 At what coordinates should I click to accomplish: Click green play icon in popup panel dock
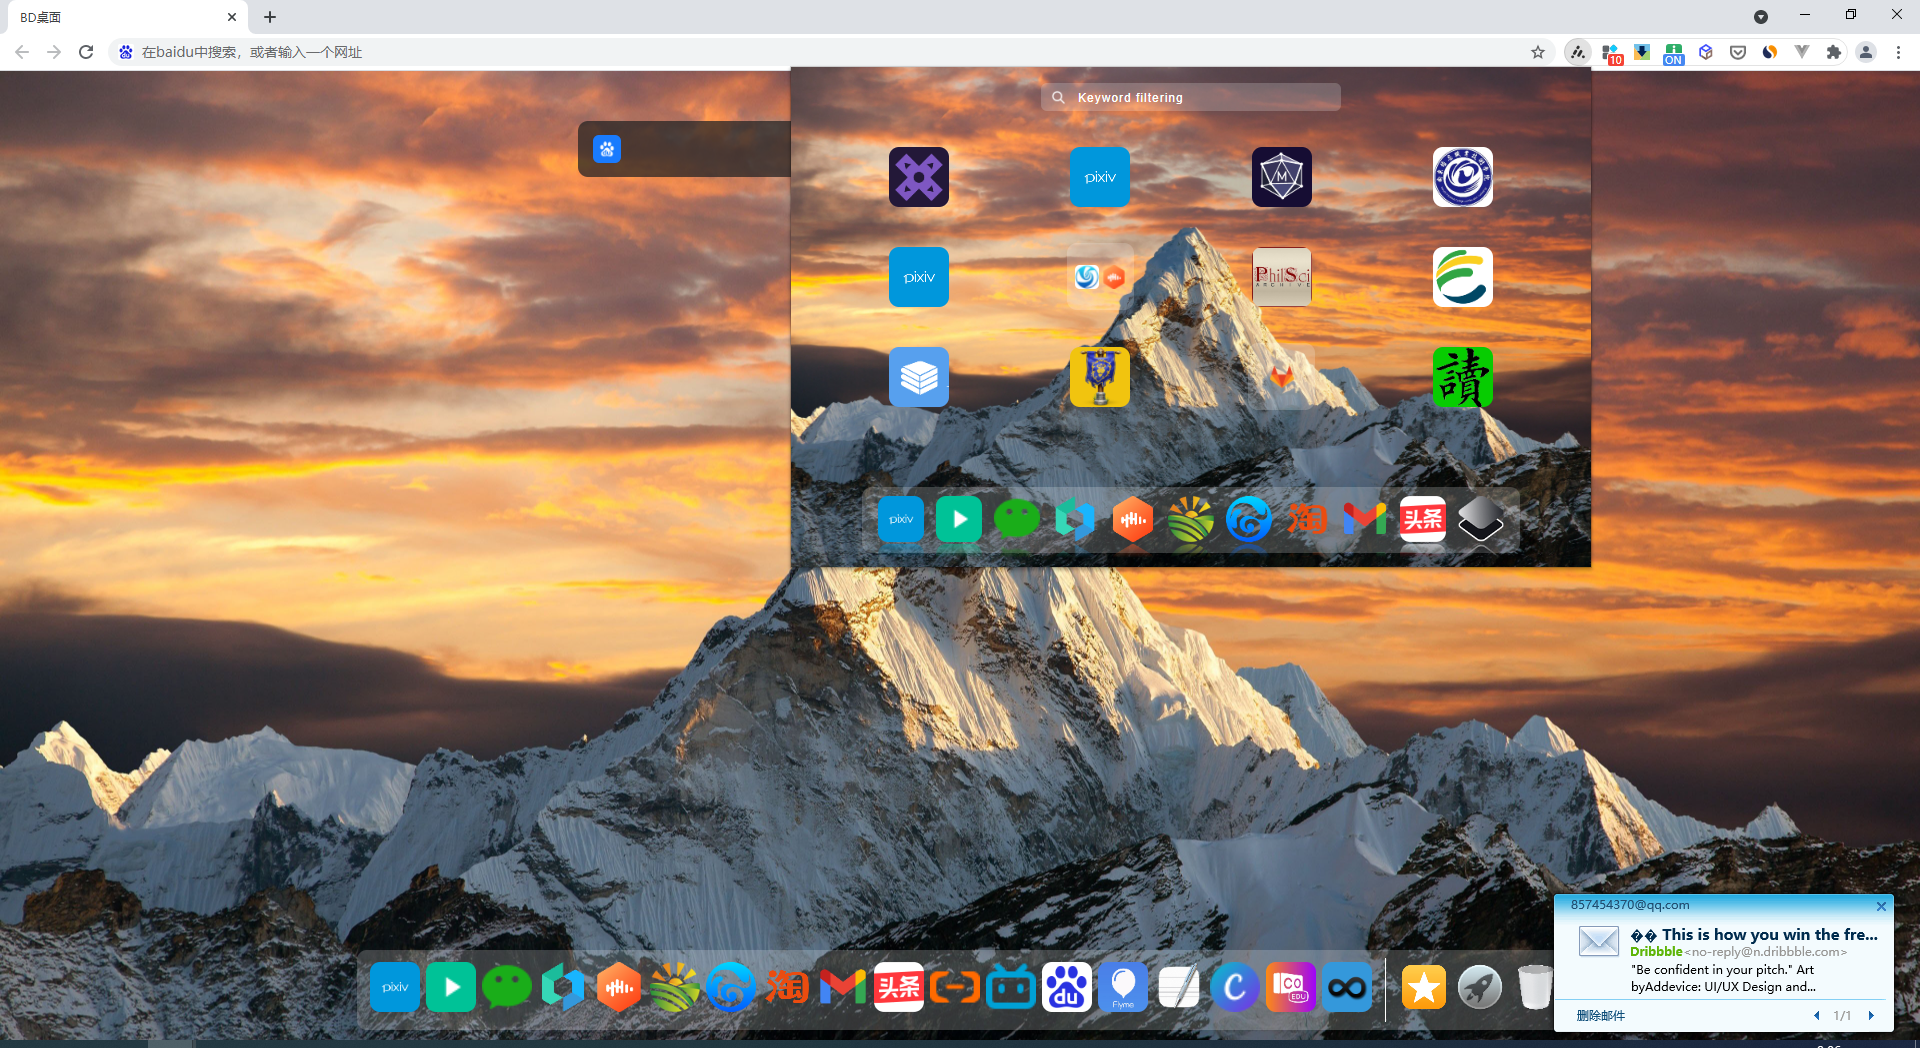pyautogui.click(x=958, y=519)
